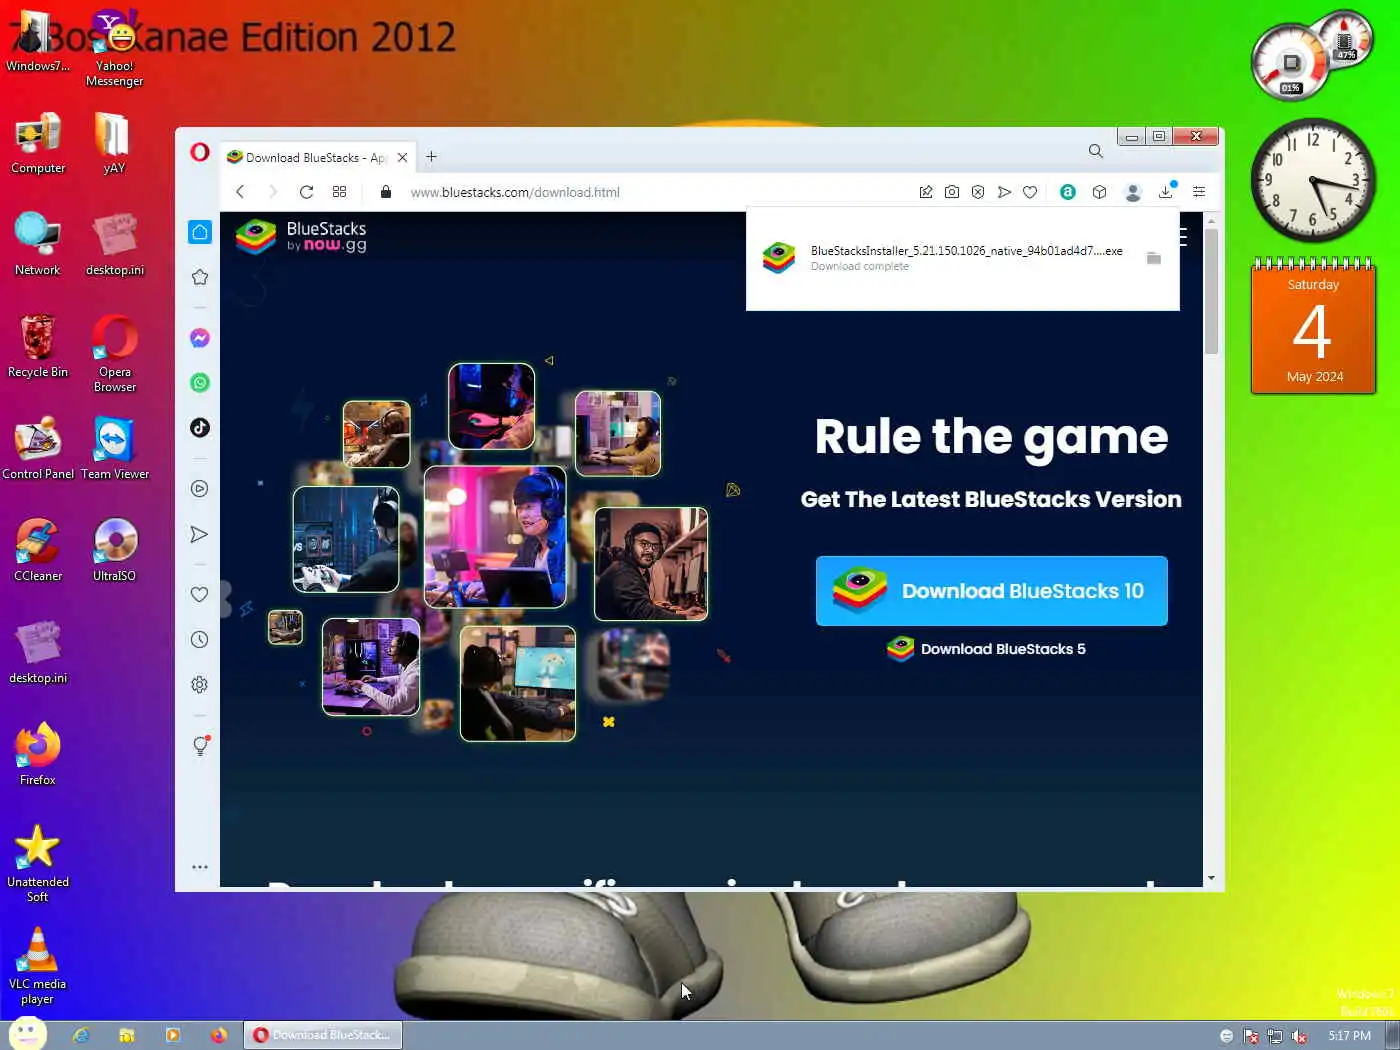Click the Download BlueStacks 10 button
The height and width of the screenshot is (1050, 1400).
click(x=992, y=591)
